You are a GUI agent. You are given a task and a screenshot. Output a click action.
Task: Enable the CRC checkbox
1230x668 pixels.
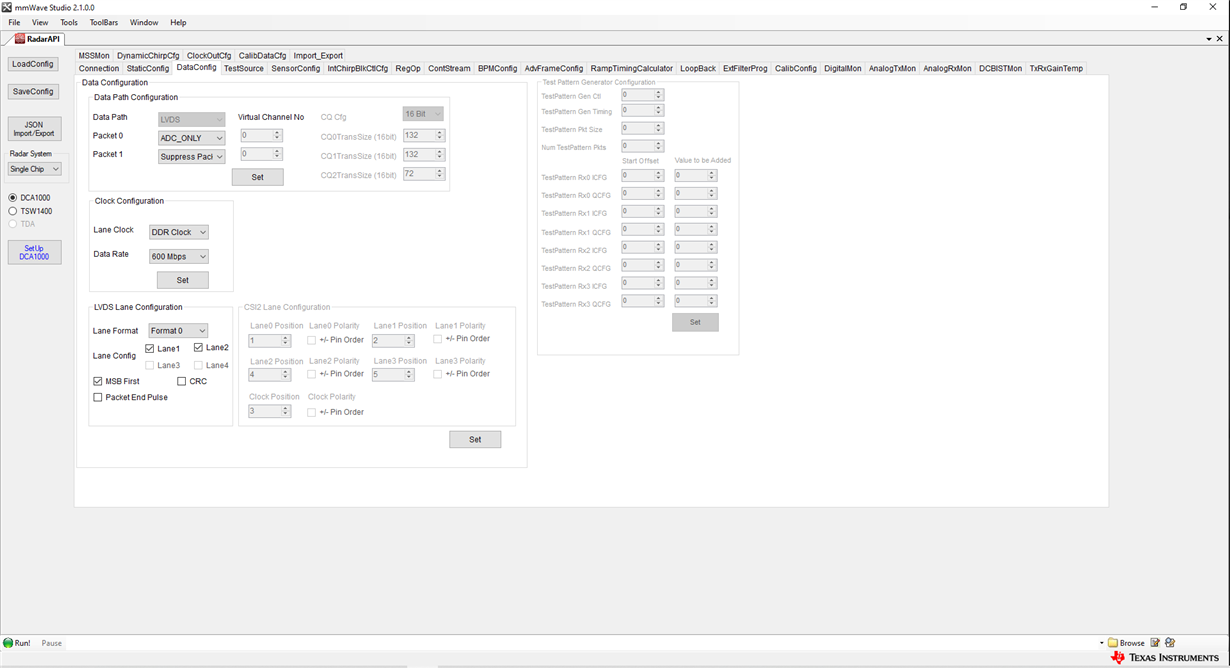click(x=181, y=381)
